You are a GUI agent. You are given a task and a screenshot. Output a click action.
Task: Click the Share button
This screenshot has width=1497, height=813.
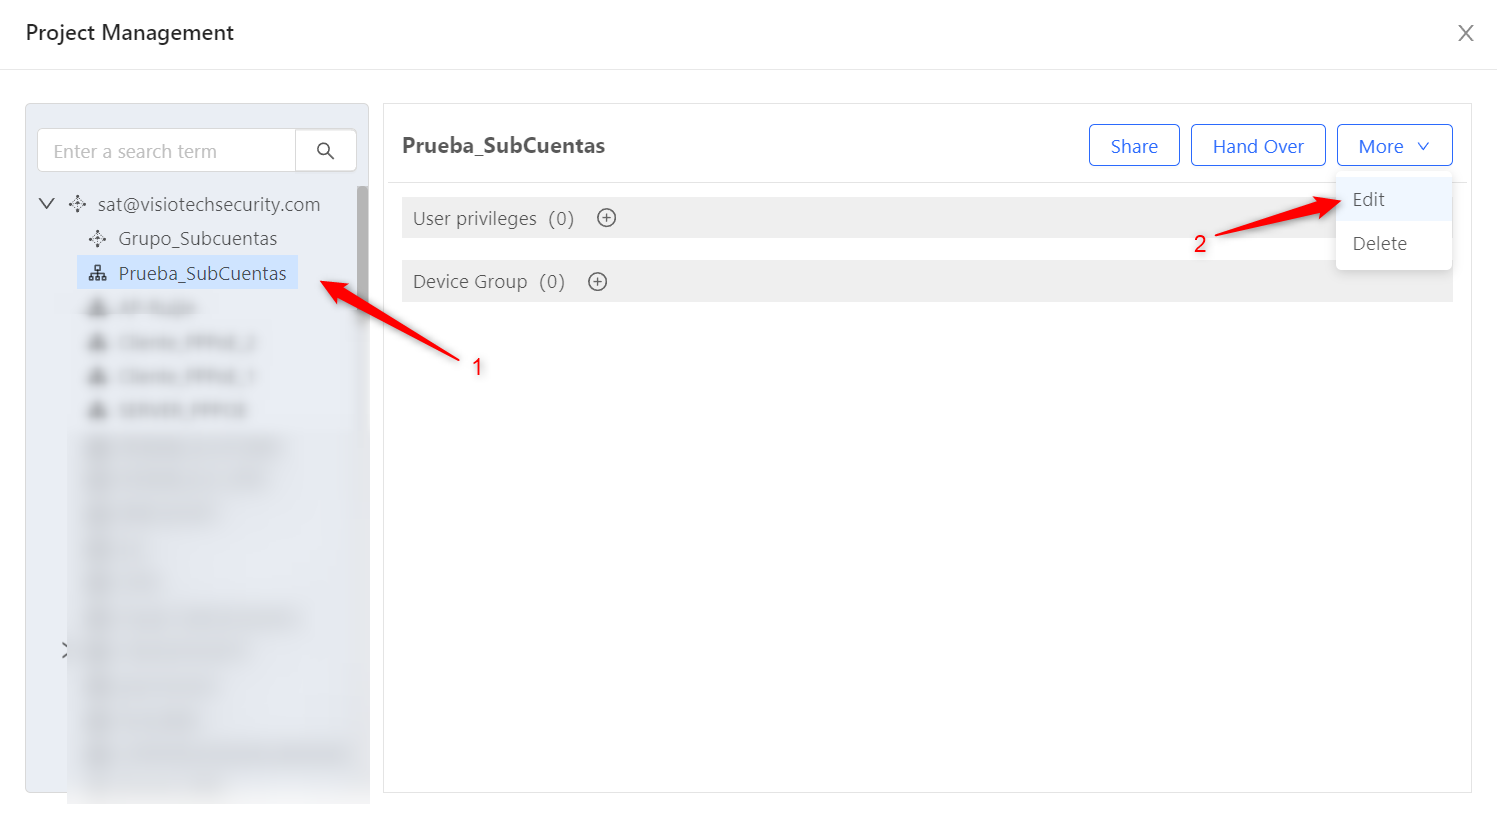pyautogui.click(x=1134, y=146)
